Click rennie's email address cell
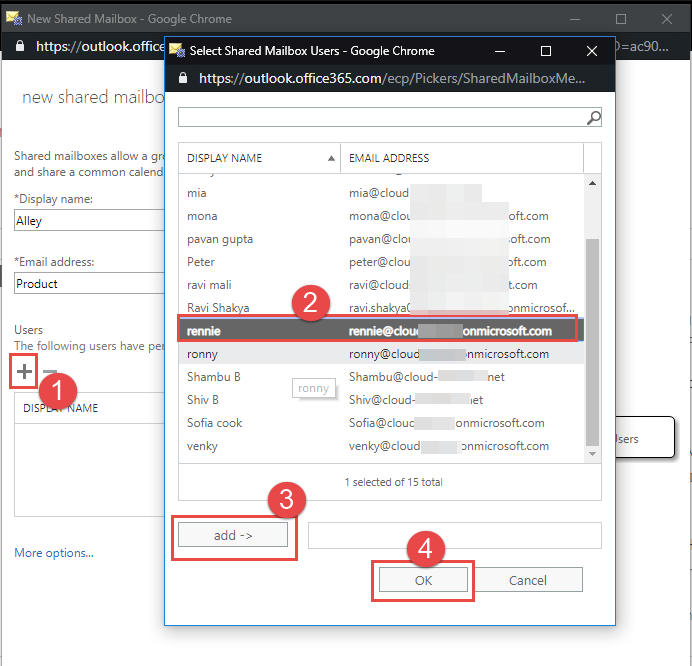 [x=450, y=331]
